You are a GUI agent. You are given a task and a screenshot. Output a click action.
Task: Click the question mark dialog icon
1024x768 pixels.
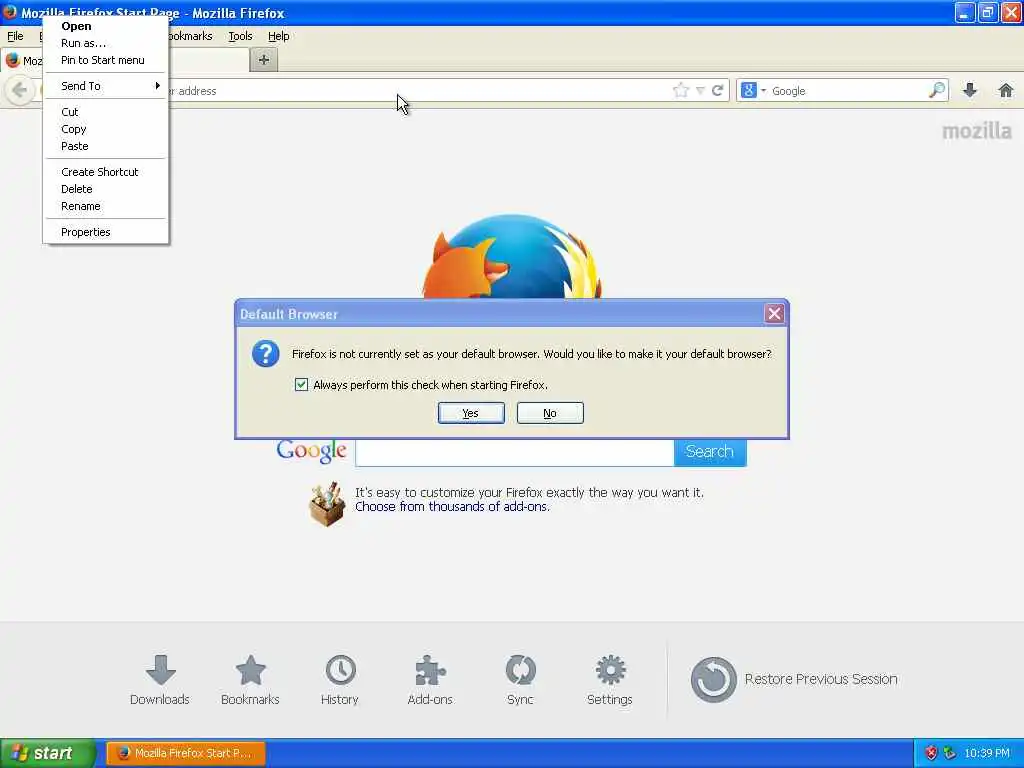pos(266,354)
